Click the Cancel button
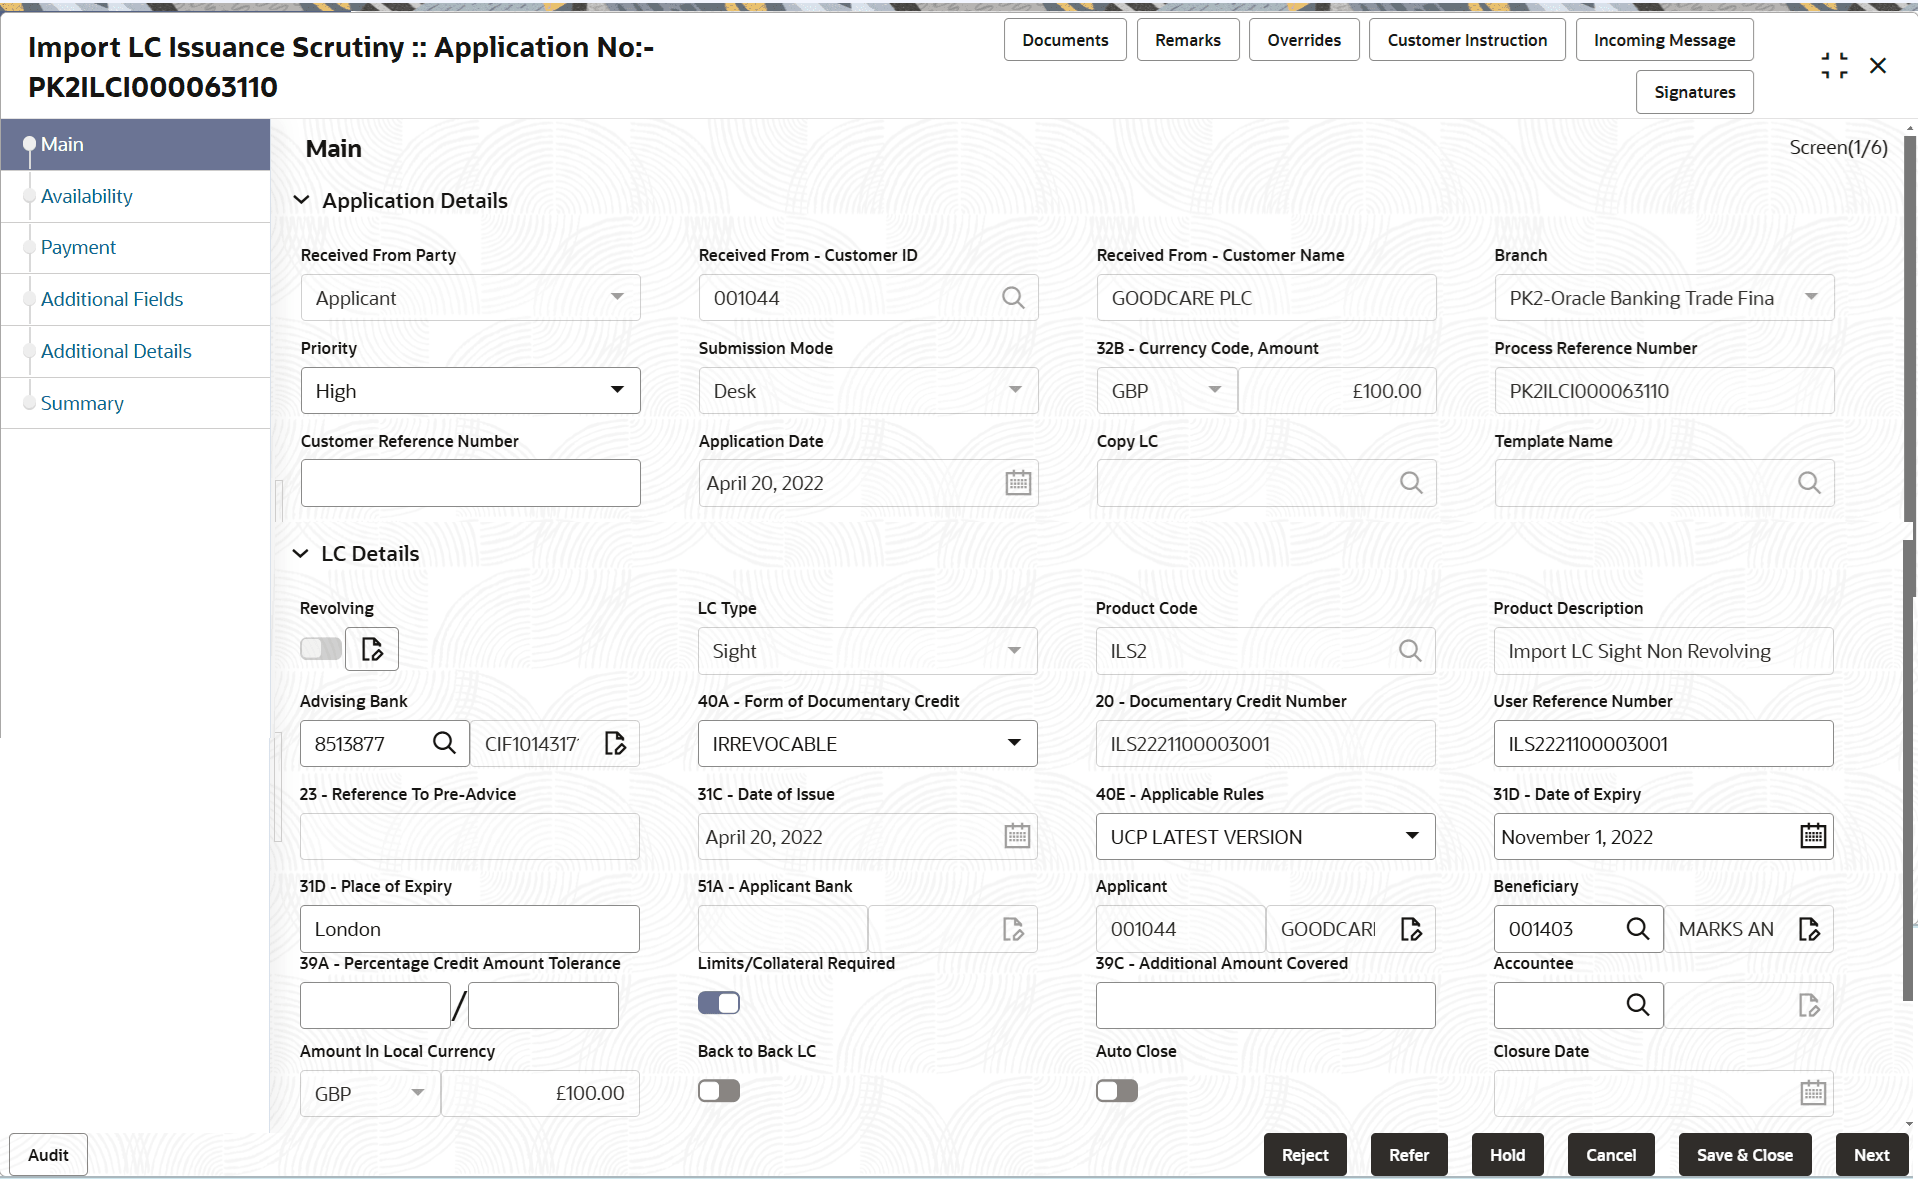This screenshot has width=1918, height=1181. tap(1610, 1154)
